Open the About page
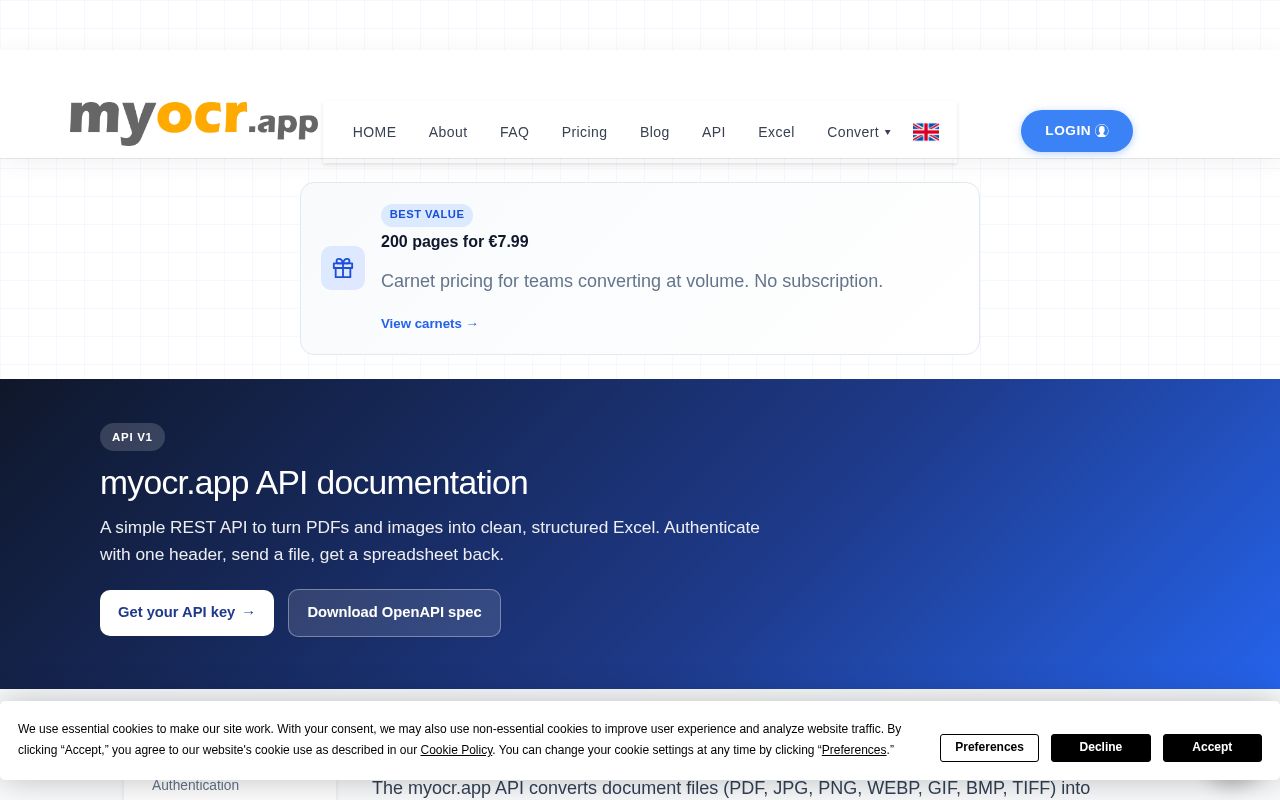 448,132
